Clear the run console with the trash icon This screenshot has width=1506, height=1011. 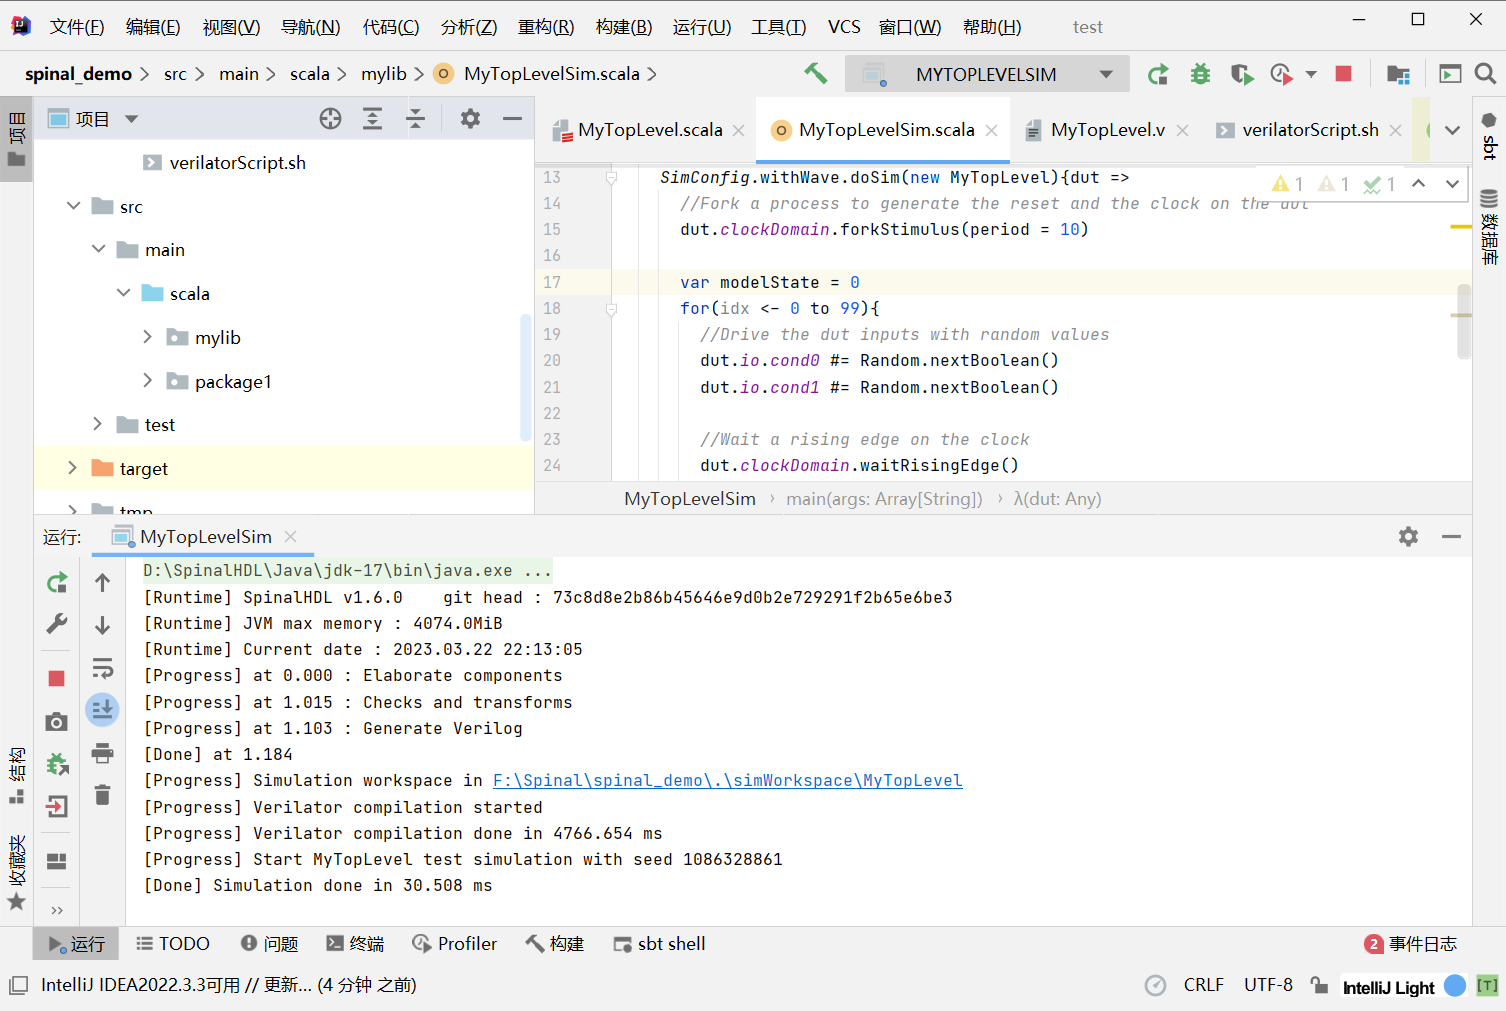pos(102,795)
